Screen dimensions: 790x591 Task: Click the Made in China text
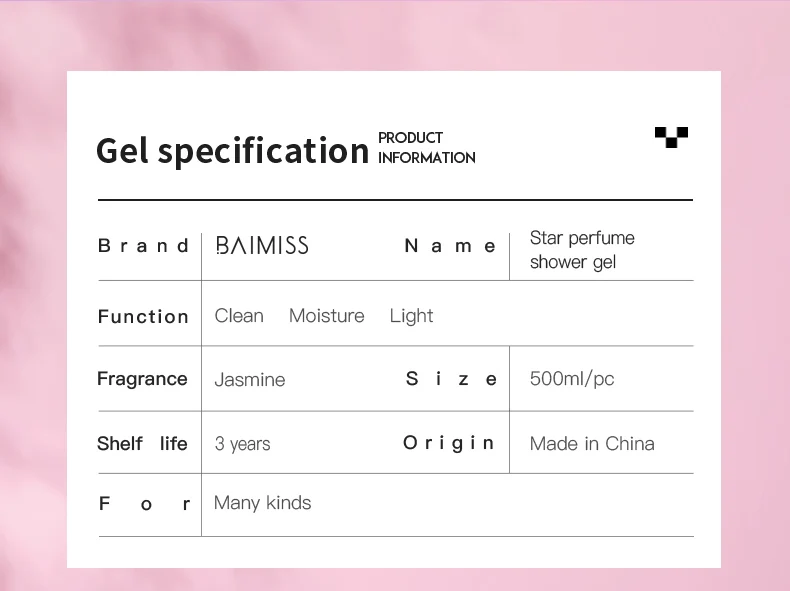tap(592, 444)
